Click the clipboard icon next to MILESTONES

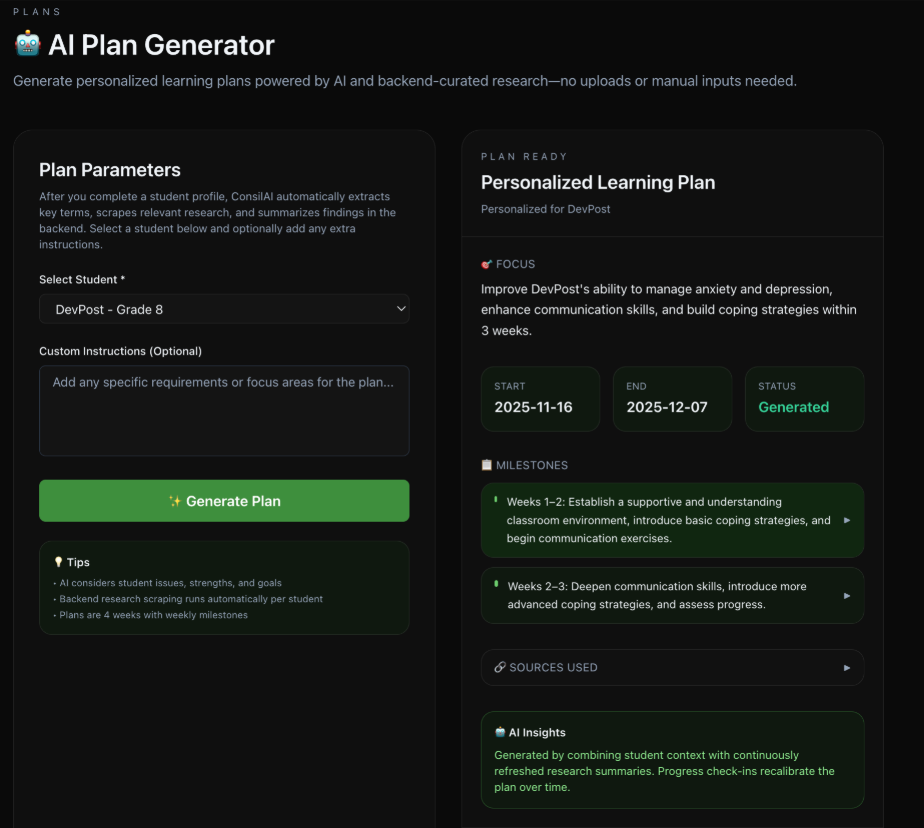pyautogui.click(x=487, y=465)
